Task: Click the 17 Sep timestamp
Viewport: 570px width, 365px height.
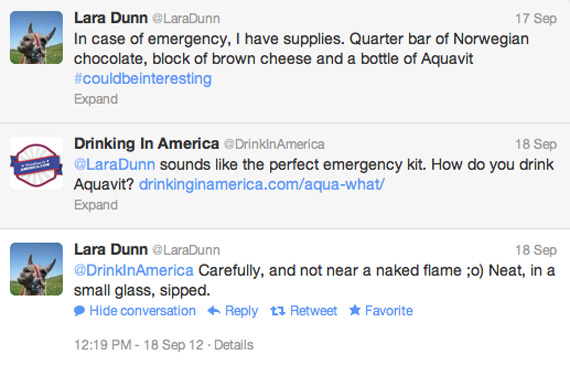Action: tap(536, 18)
